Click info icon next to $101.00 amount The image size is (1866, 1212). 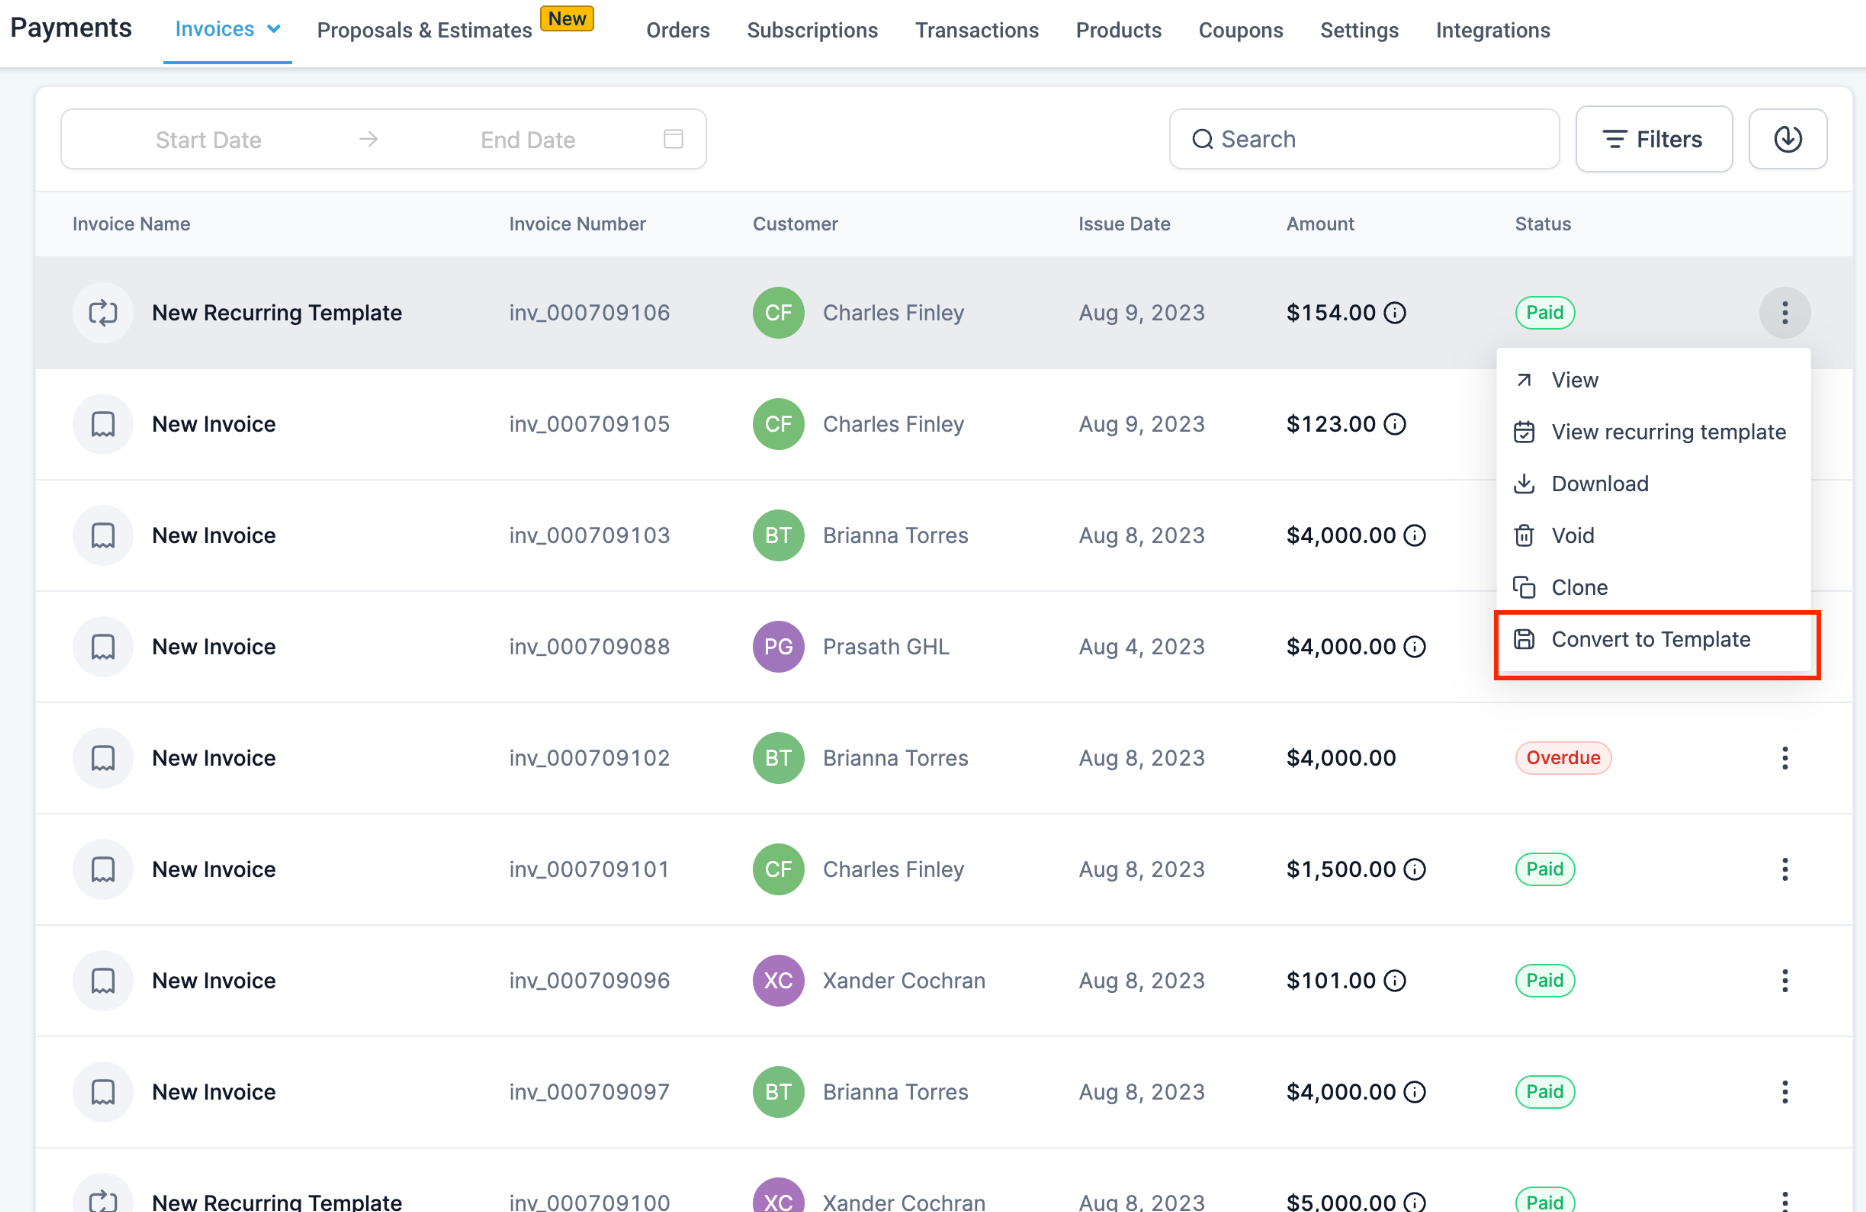tap(1395, 981)
